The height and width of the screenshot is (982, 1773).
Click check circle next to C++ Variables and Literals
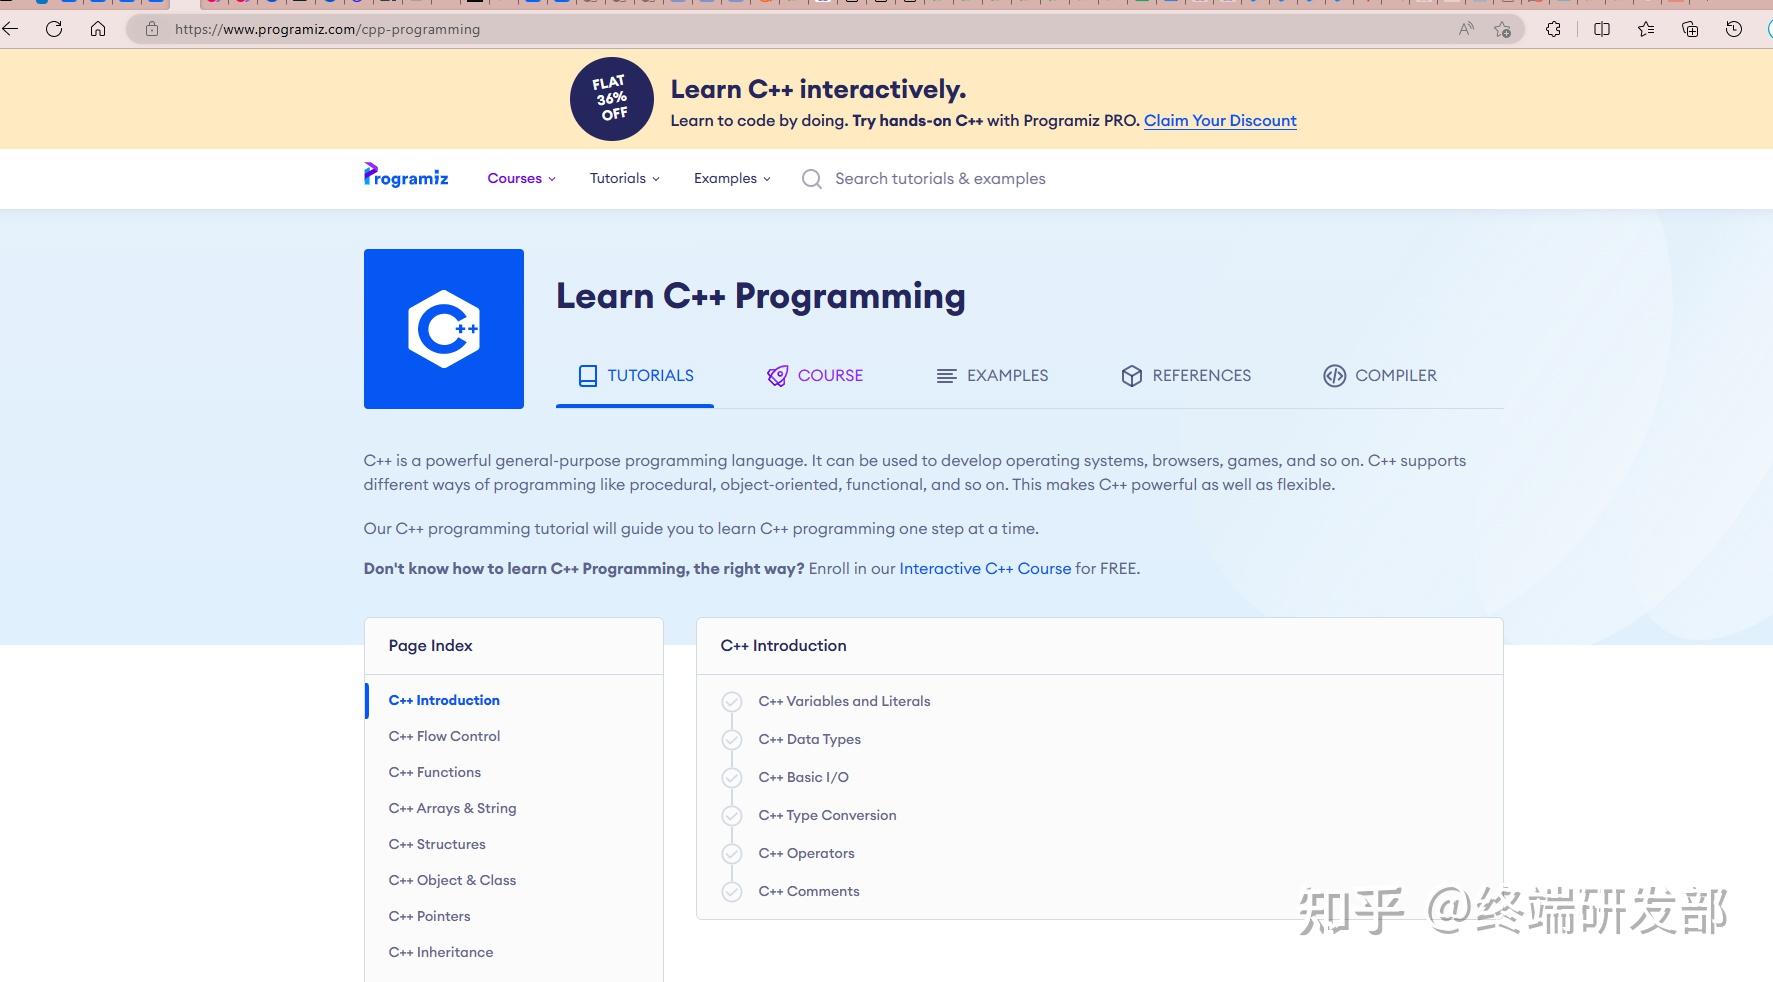coord(732,702)
